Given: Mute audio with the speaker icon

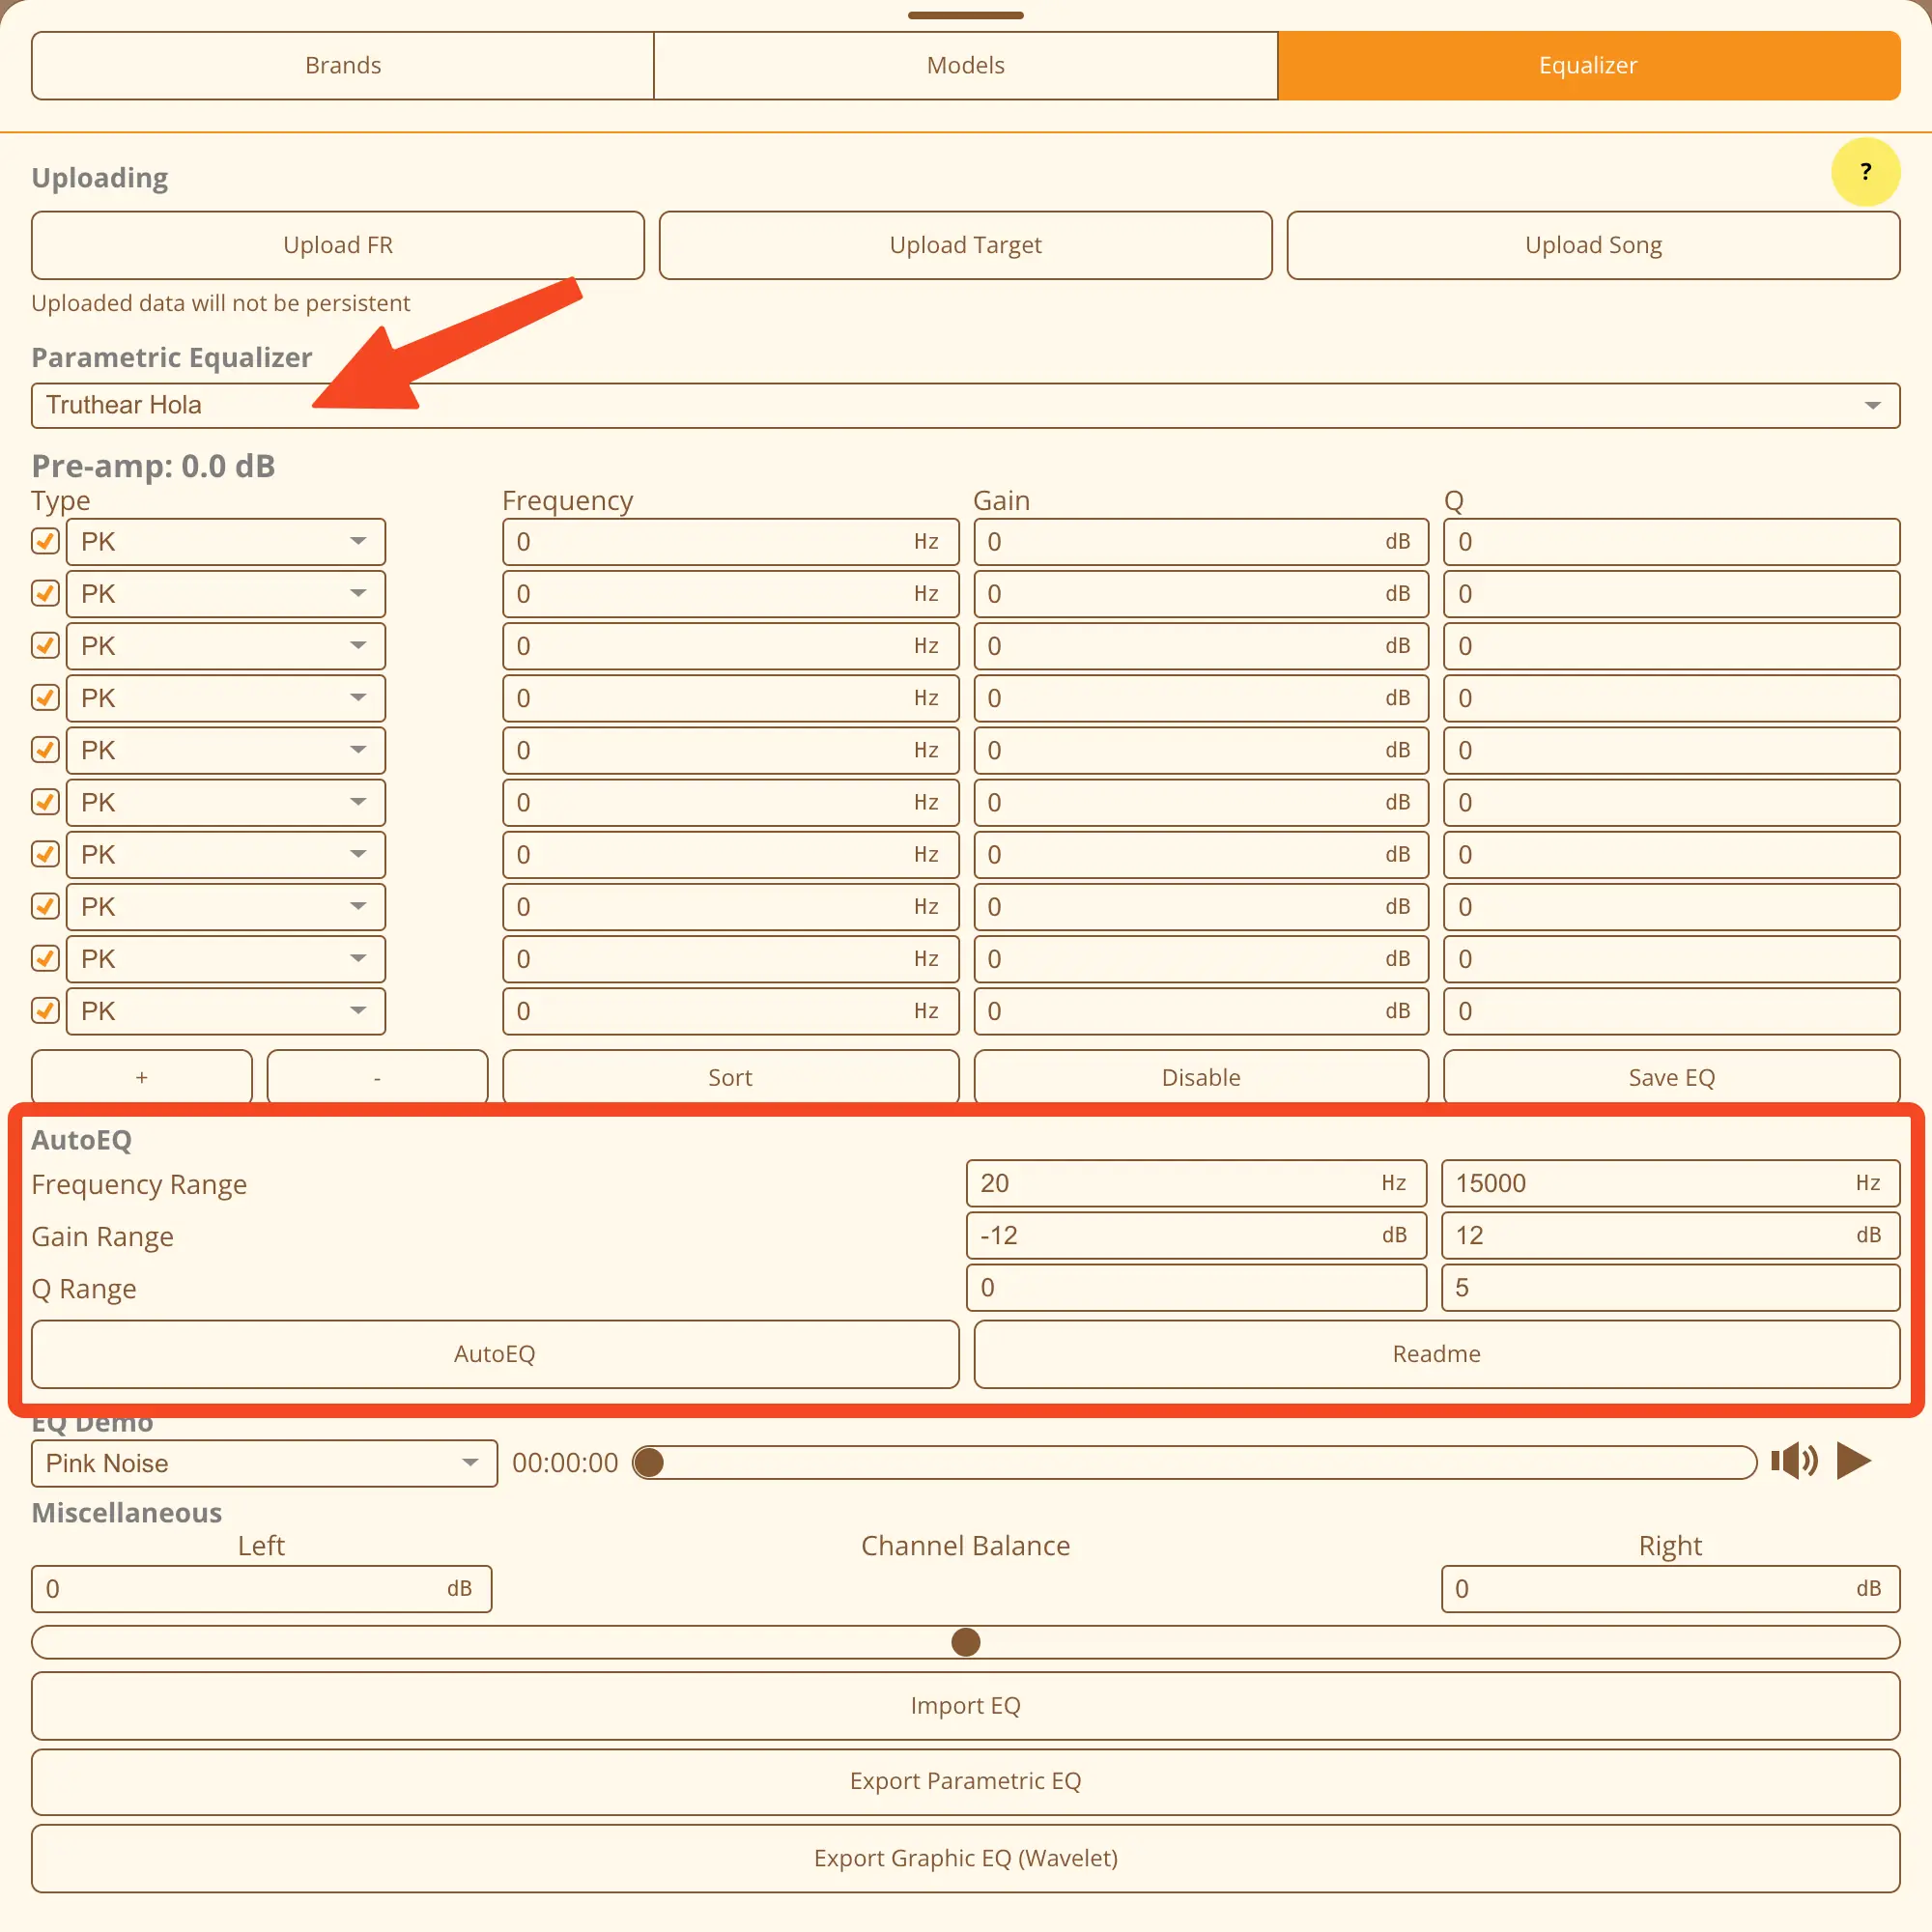Looking at the screenshot, I should (x=1794, y=1461).
